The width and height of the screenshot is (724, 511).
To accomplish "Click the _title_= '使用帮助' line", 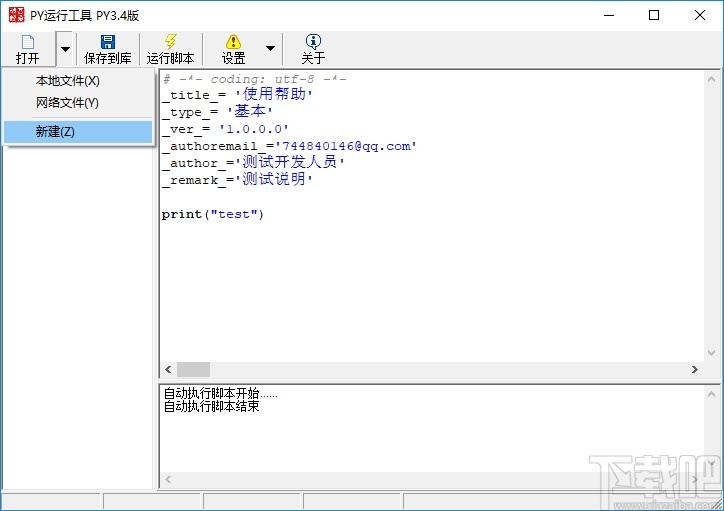I will [x=237, y=95].
